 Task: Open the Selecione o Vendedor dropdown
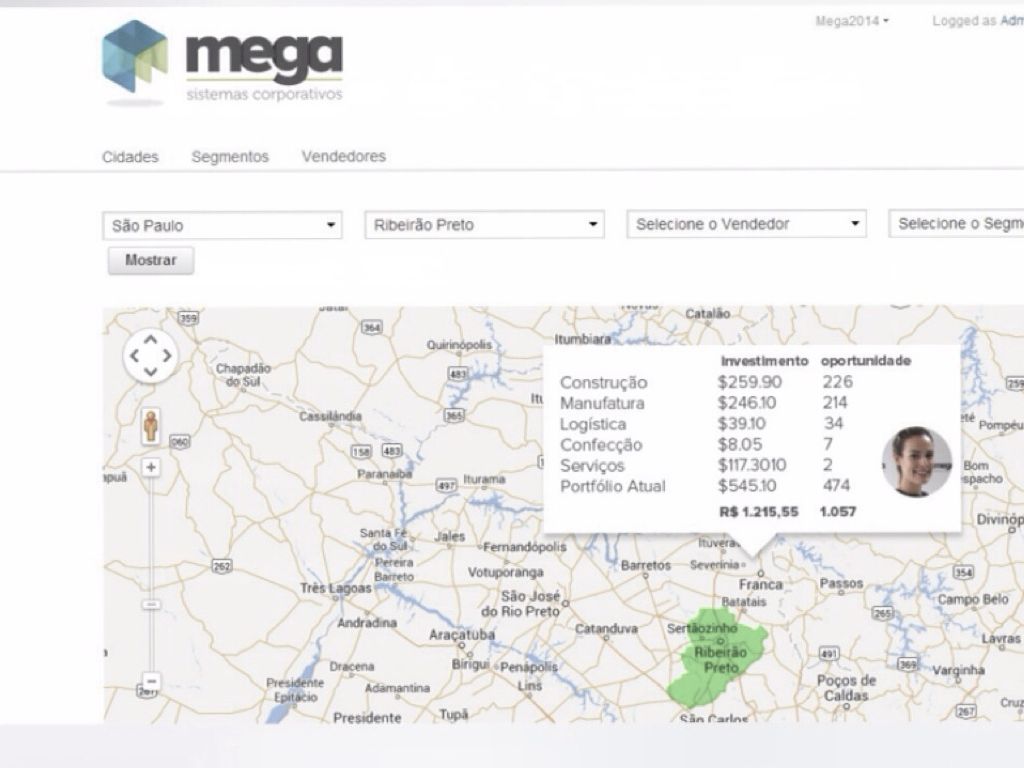746,224
